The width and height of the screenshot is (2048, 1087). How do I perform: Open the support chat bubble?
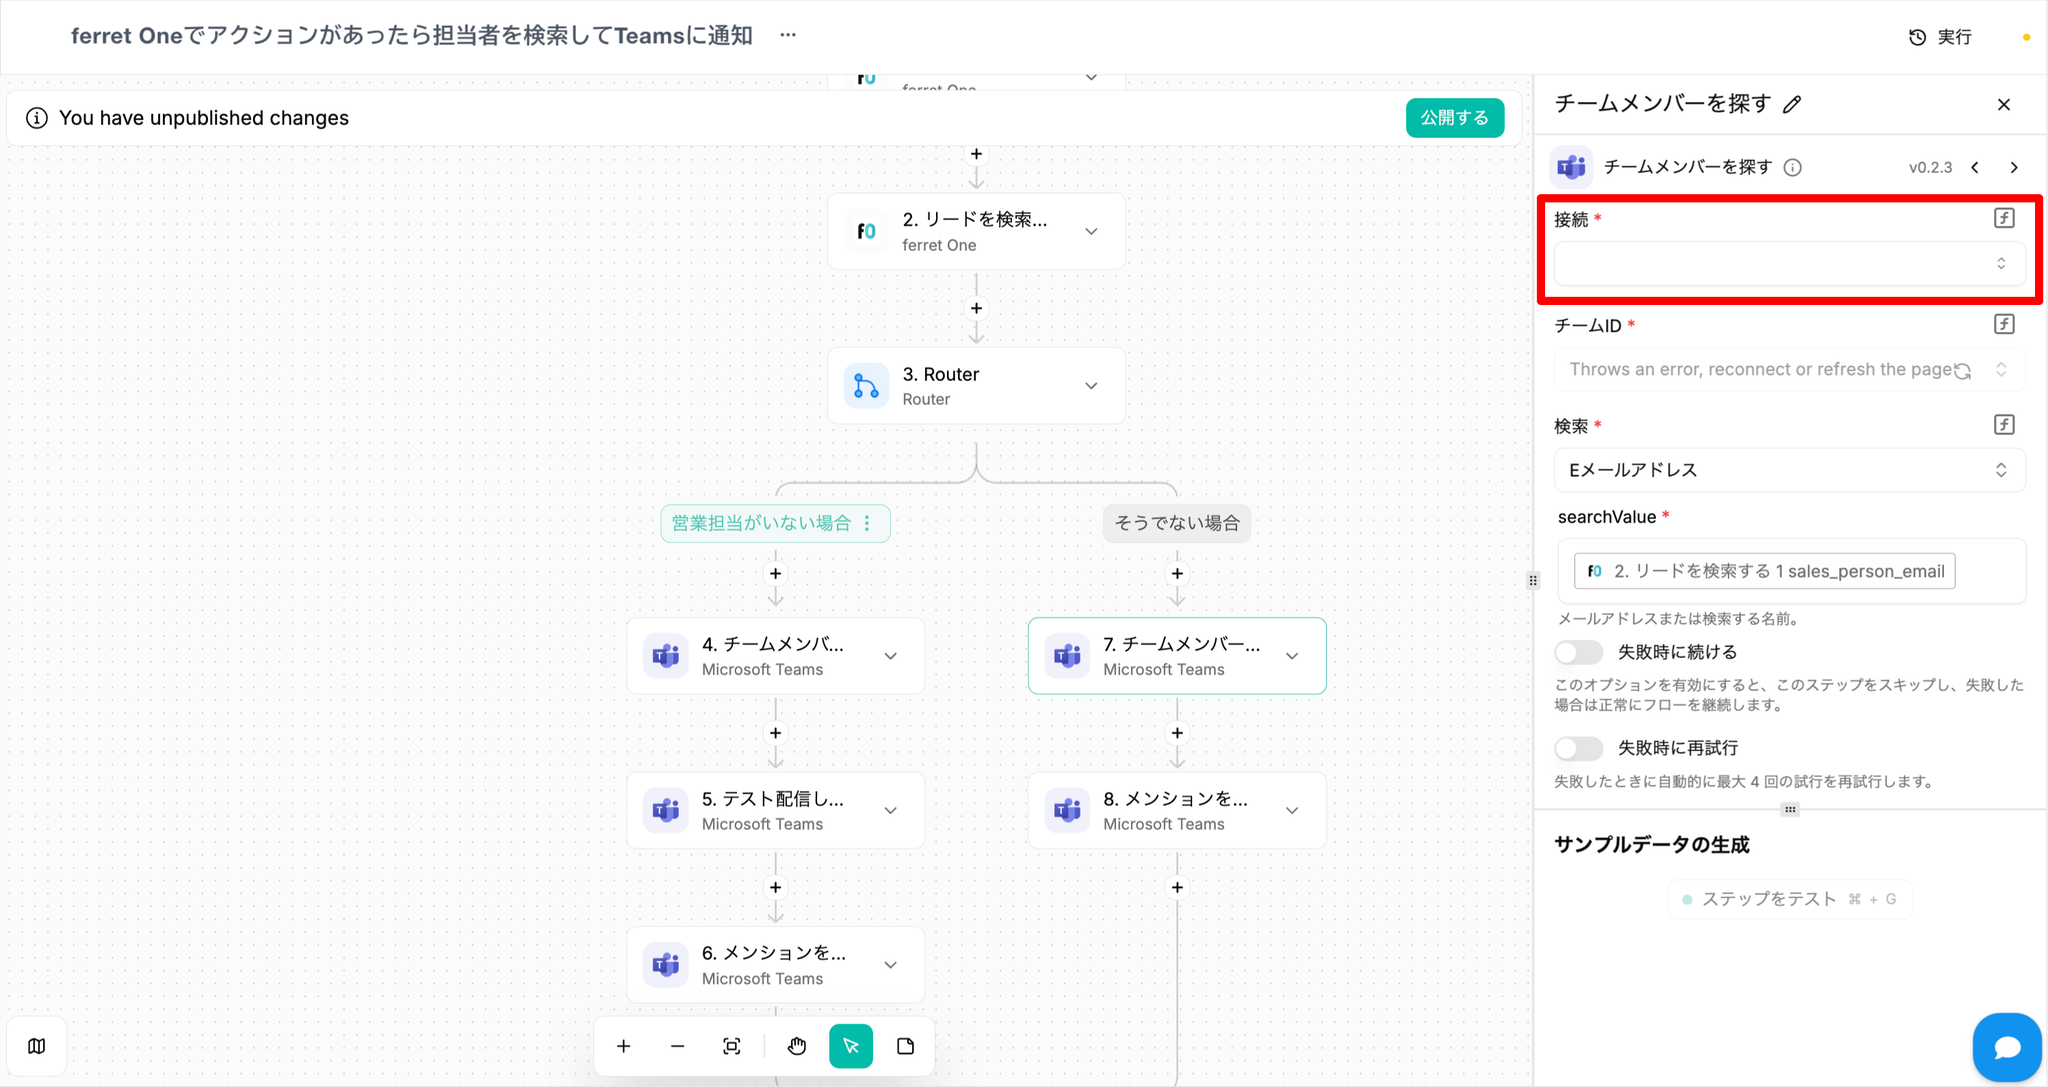[x=2006, y=1047]
